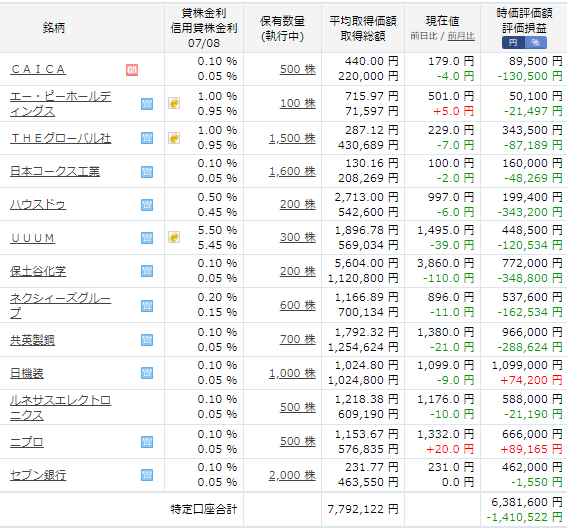Screen dimensions: 567x528
Task: Click the 100 株 holding link
Action: (298, 103)
